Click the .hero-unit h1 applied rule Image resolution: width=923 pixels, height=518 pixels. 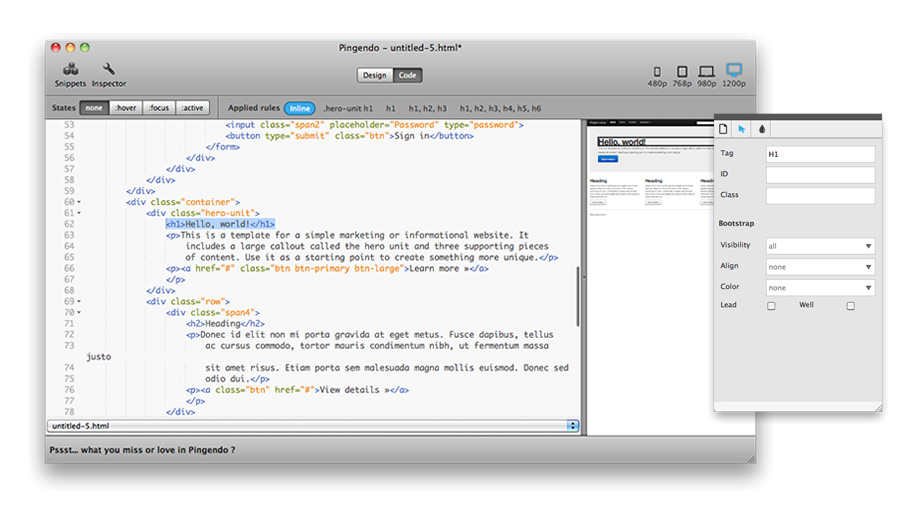348,108
